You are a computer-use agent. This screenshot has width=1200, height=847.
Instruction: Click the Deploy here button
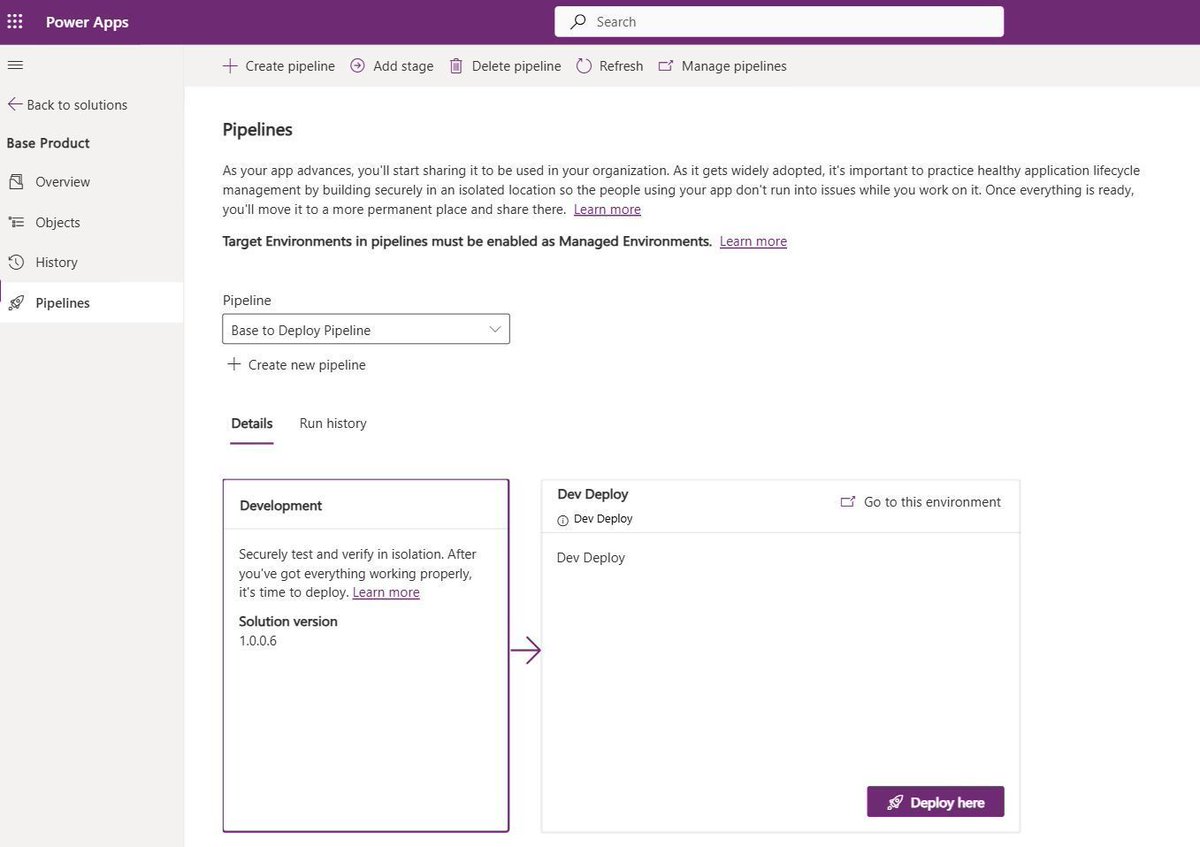coord(935,802)
